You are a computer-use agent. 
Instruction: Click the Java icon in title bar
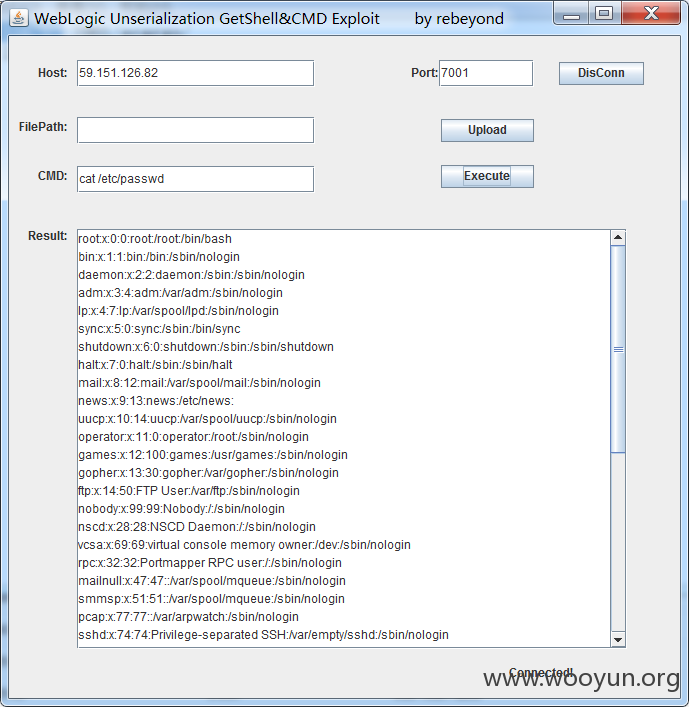click(x=18, y=18)
